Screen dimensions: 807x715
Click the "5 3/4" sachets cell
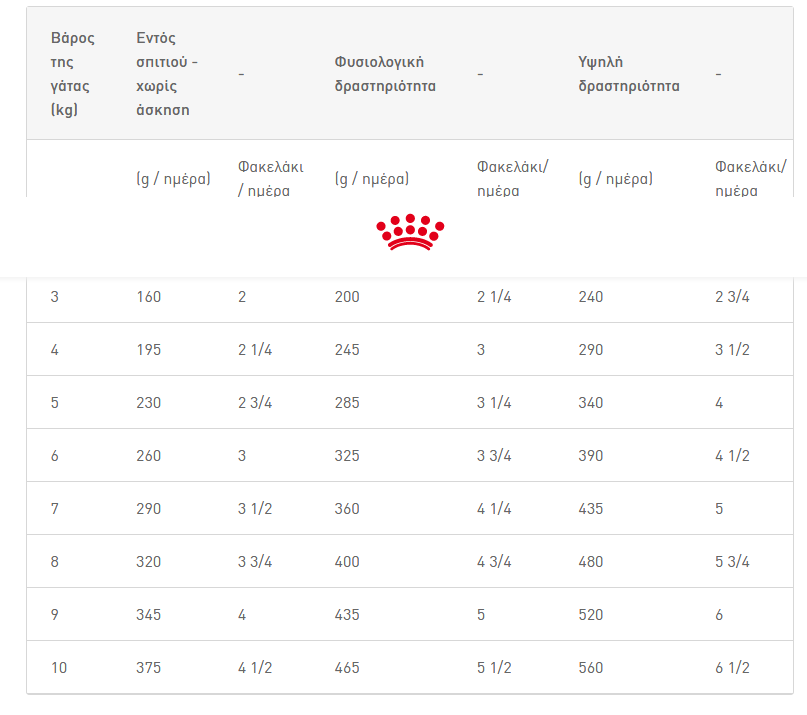[733, 562]
